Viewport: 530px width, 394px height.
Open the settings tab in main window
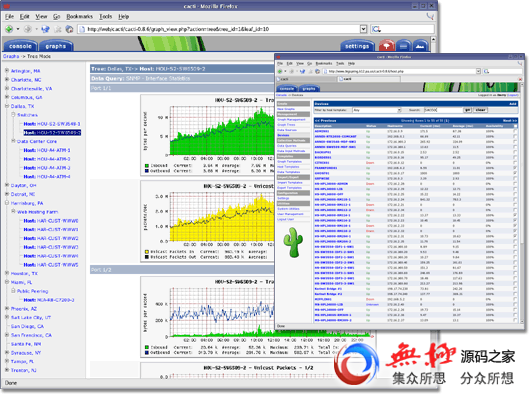coord(357,46)
